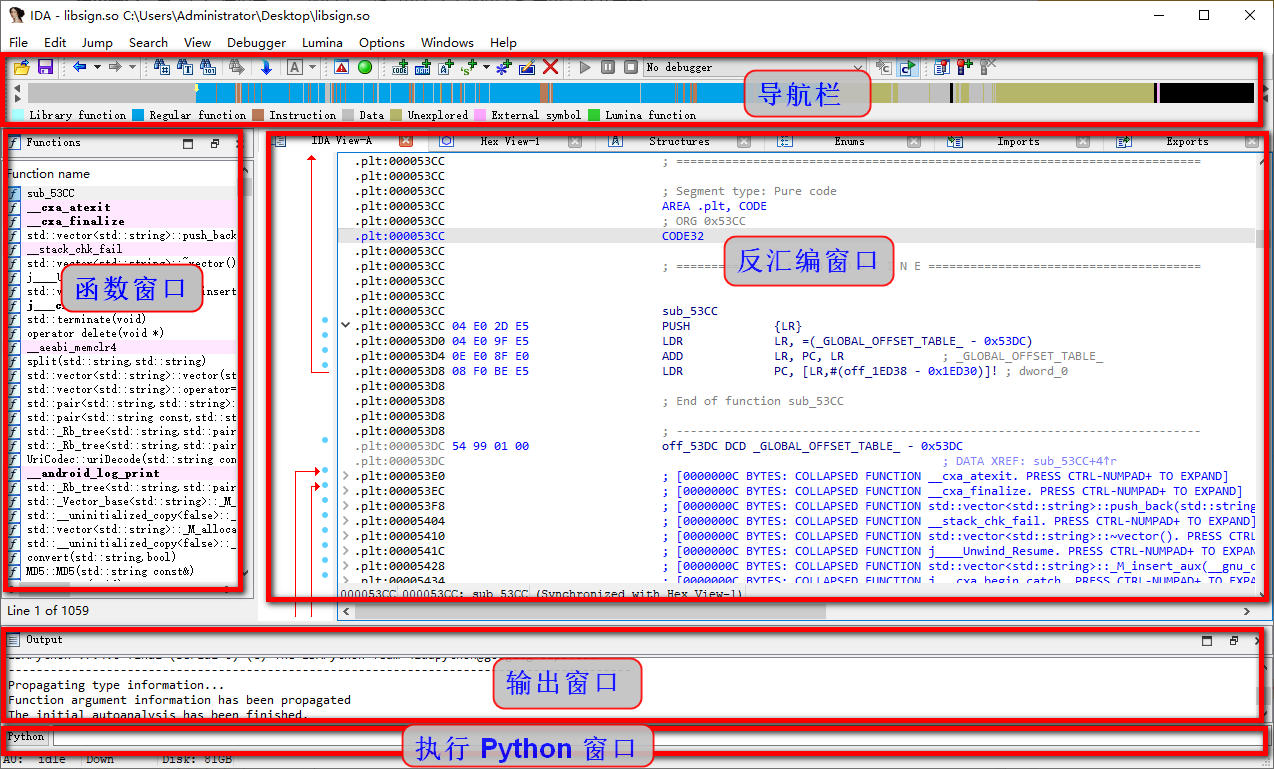1274x769 pixels.
Task: Collapse the sub_53CC function chevron
Action: (x=346, y=326)
